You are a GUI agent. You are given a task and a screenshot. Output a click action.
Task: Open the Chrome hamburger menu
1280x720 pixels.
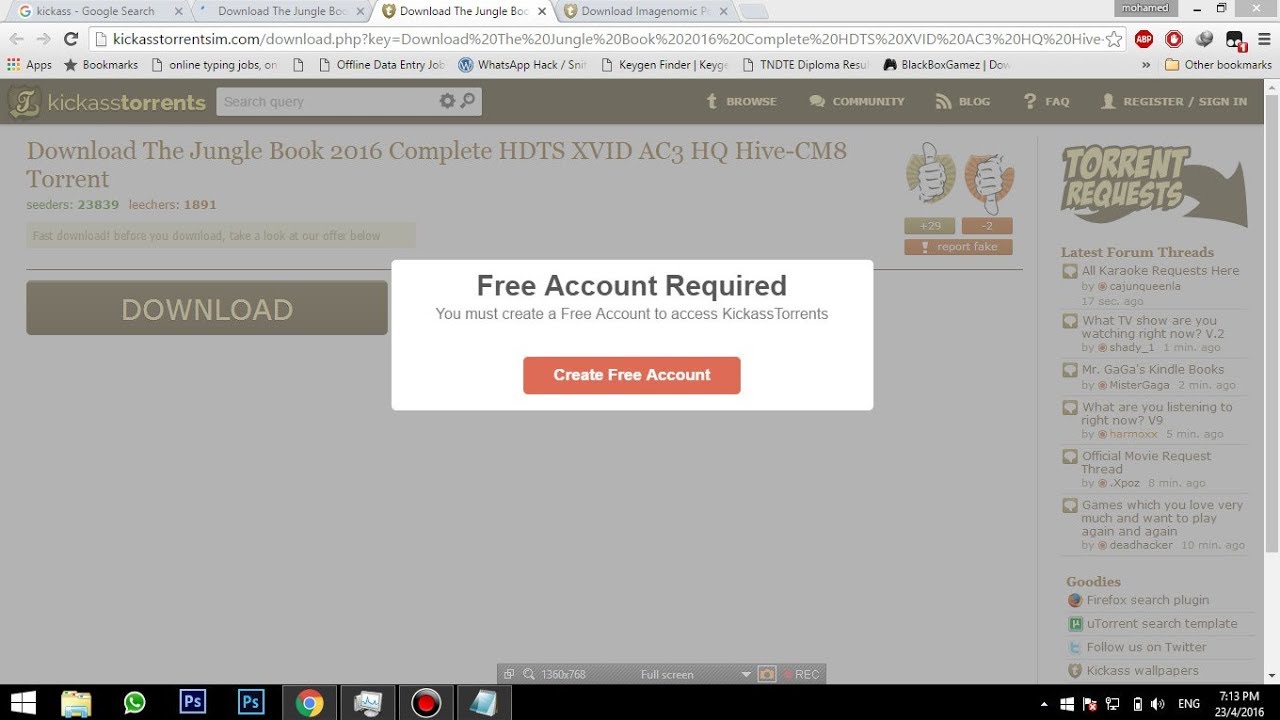[x=1265, y=39]
